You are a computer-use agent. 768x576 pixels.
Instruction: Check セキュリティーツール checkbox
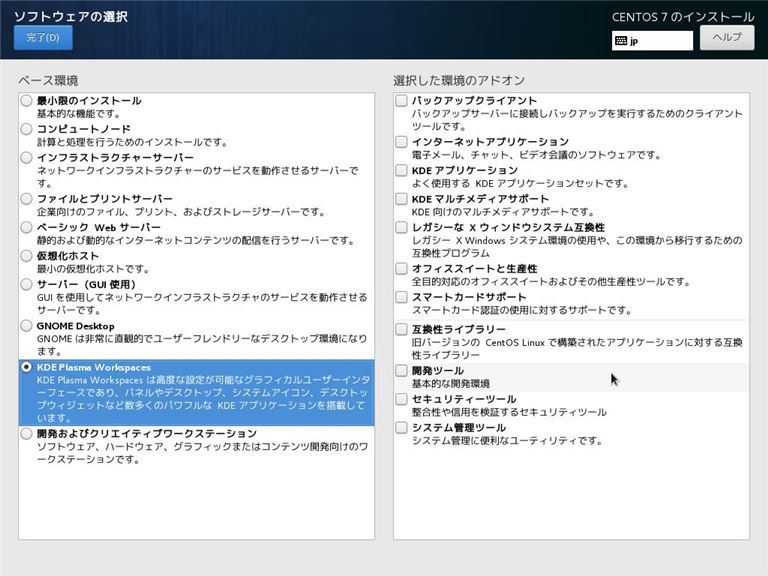(401, 399)
